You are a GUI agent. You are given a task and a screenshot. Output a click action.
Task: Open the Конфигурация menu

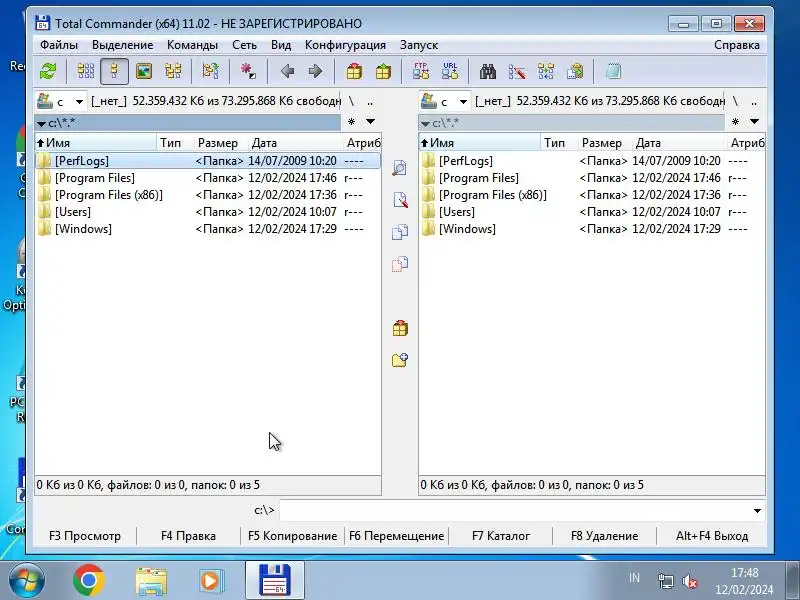345,45
